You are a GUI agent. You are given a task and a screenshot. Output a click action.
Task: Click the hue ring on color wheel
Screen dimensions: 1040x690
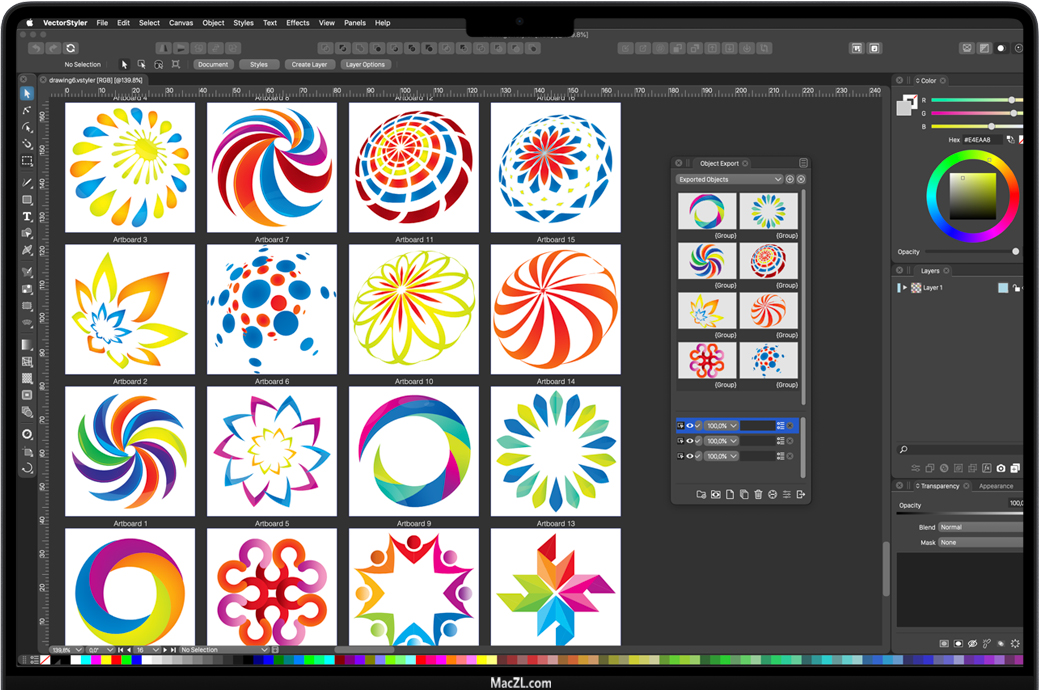[972, 162]
